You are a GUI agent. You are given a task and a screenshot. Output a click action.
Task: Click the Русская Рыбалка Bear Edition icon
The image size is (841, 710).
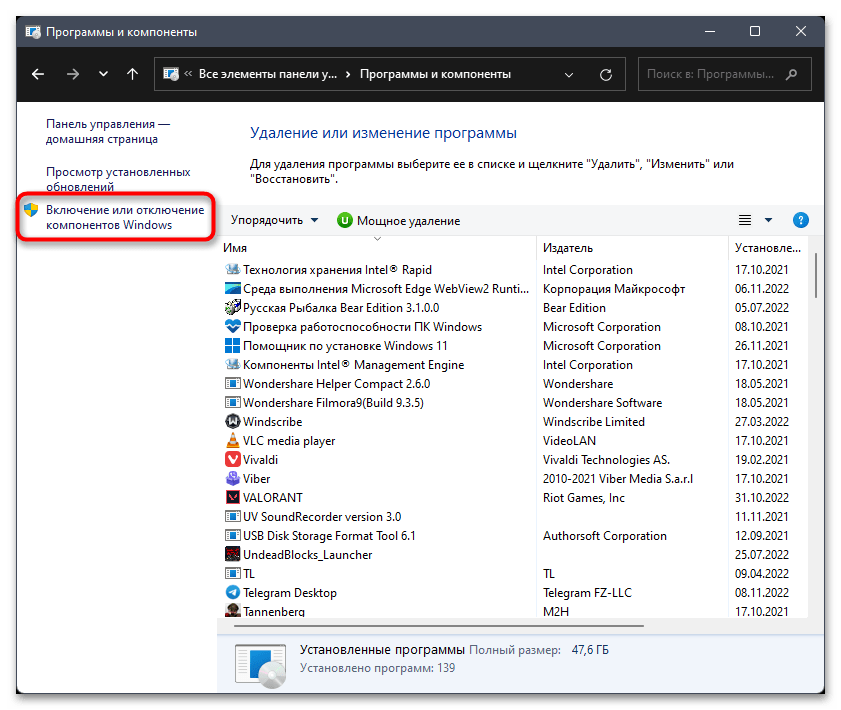[232, 307]
